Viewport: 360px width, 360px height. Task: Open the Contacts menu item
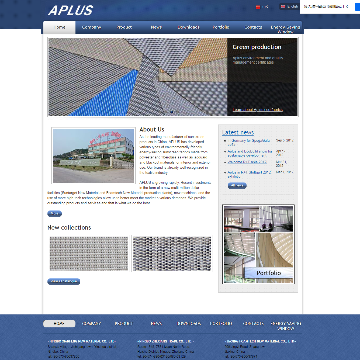coord(253,27)
